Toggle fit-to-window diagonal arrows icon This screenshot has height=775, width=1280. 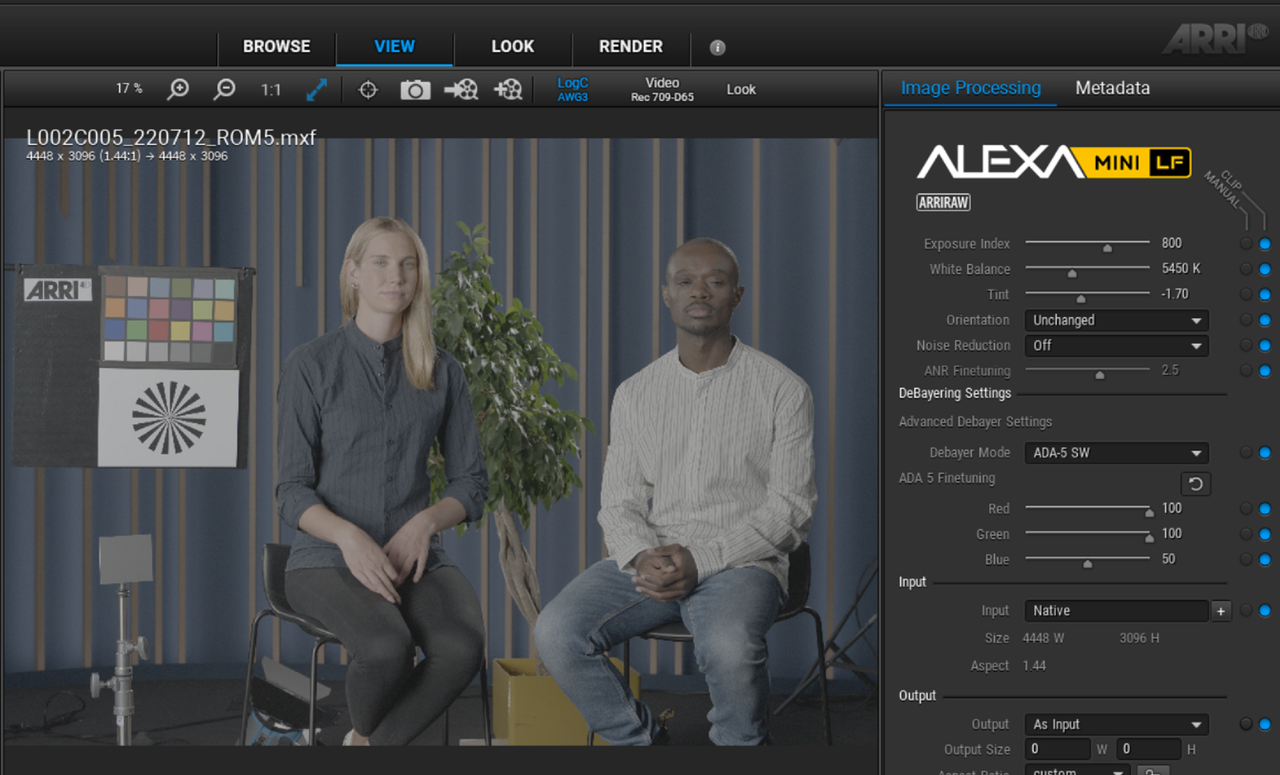317,89
